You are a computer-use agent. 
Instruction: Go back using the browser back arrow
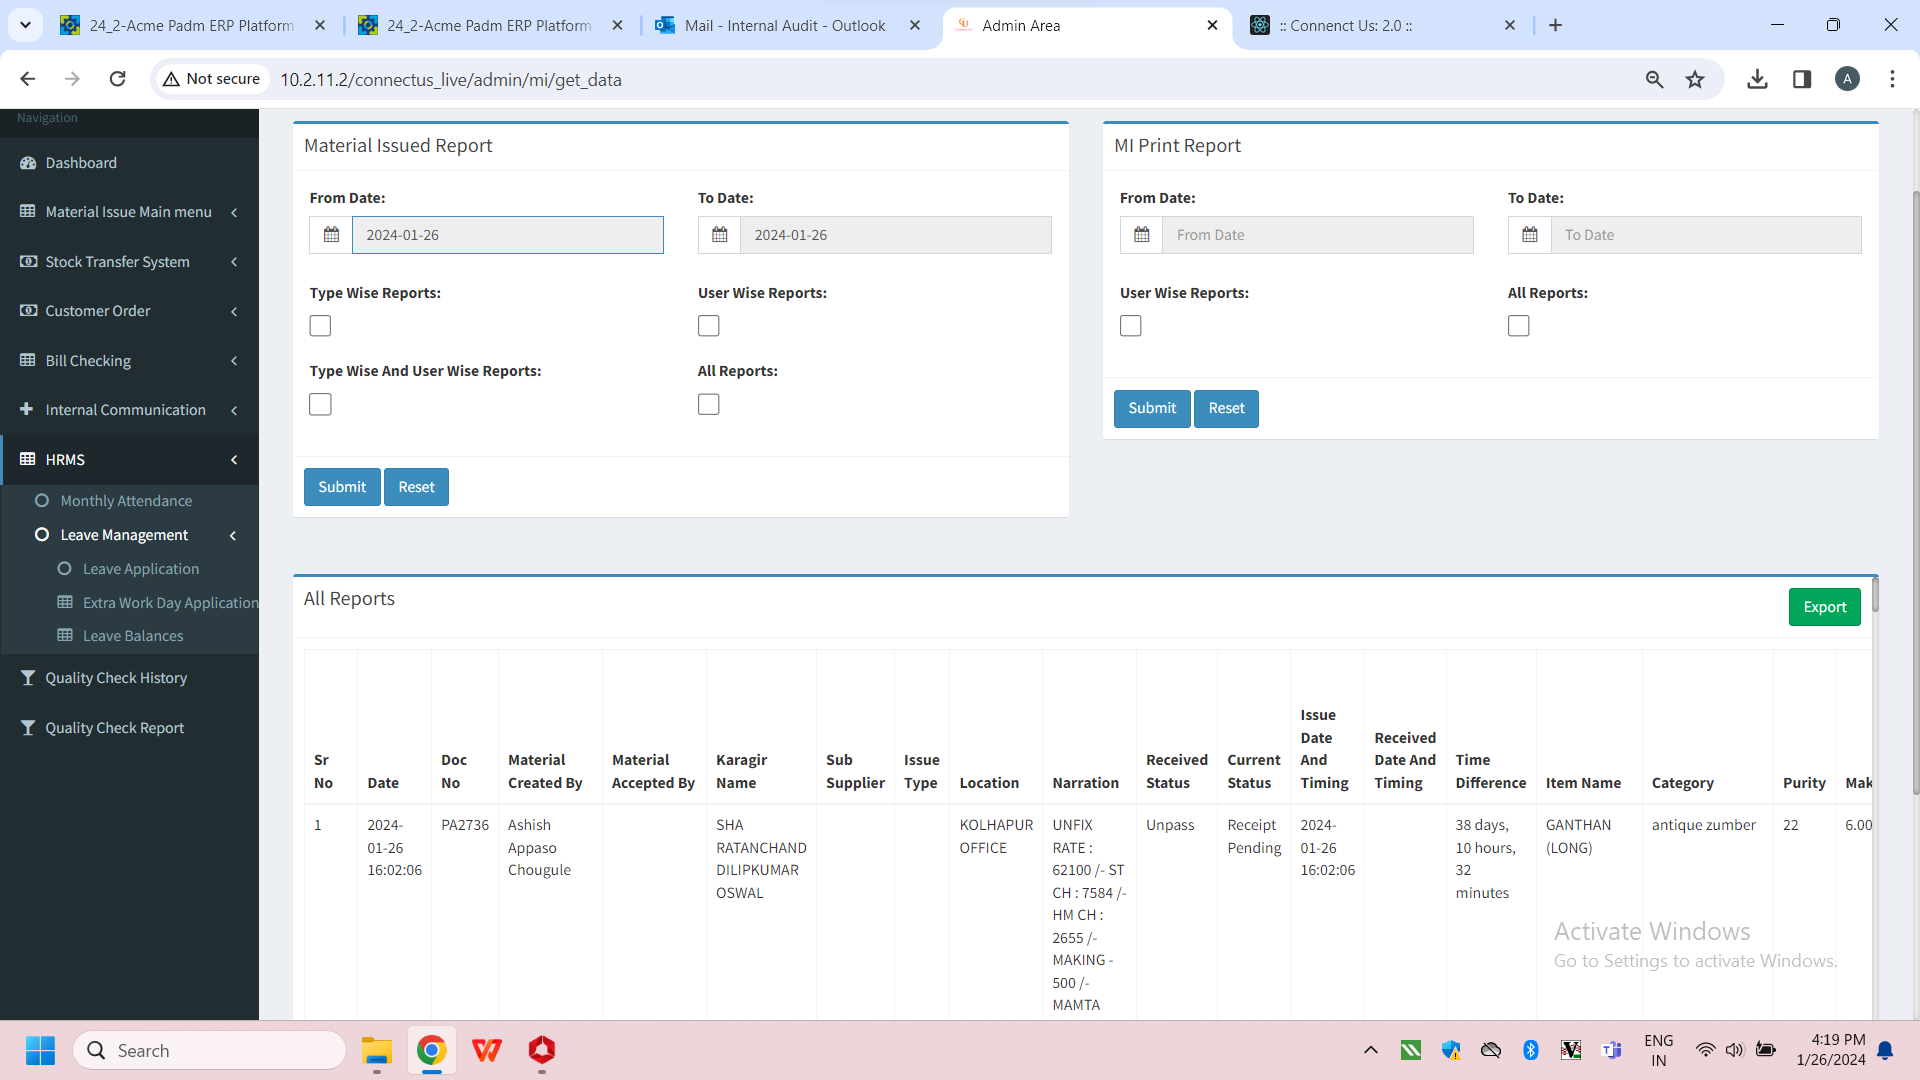pyautogui.click(x=27, y=79)
